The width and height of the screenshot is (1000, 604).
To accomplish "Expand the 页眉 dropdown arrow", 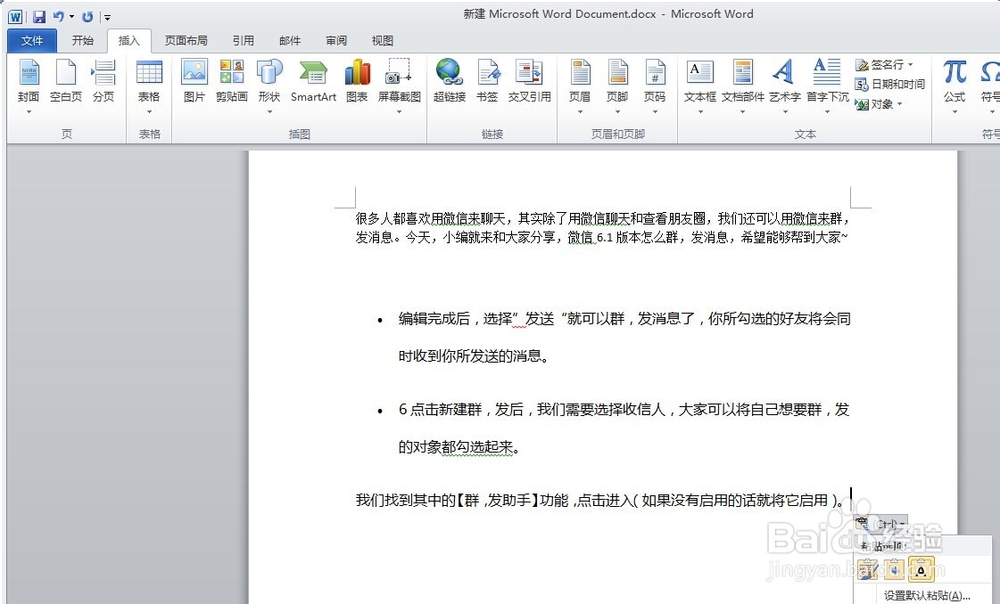I will point(580,112).
